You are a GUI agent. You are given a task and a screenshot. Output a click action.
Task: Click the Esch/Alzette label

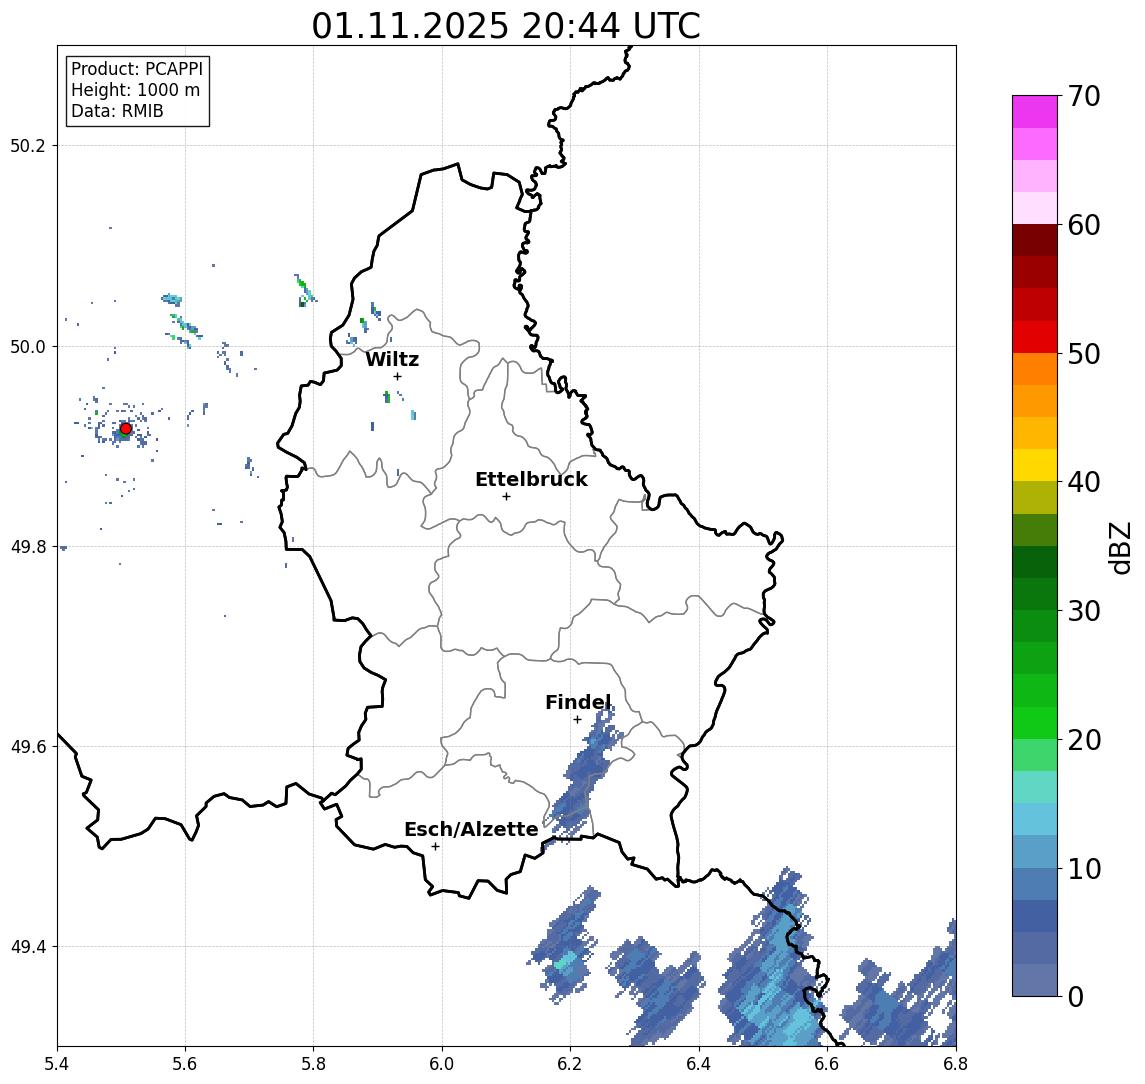tap(471, 829)
